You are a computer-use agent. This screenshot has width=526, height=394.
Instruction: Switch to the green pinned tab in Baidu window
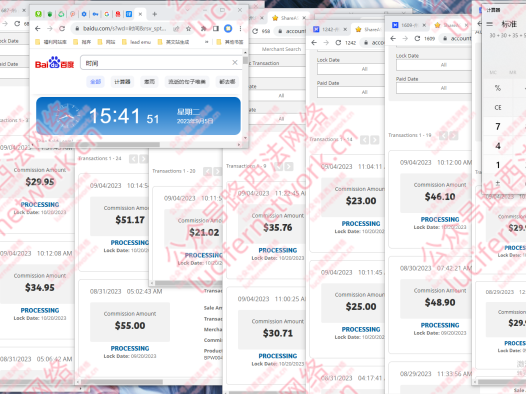pyautogui.click(x=39, y=14)
